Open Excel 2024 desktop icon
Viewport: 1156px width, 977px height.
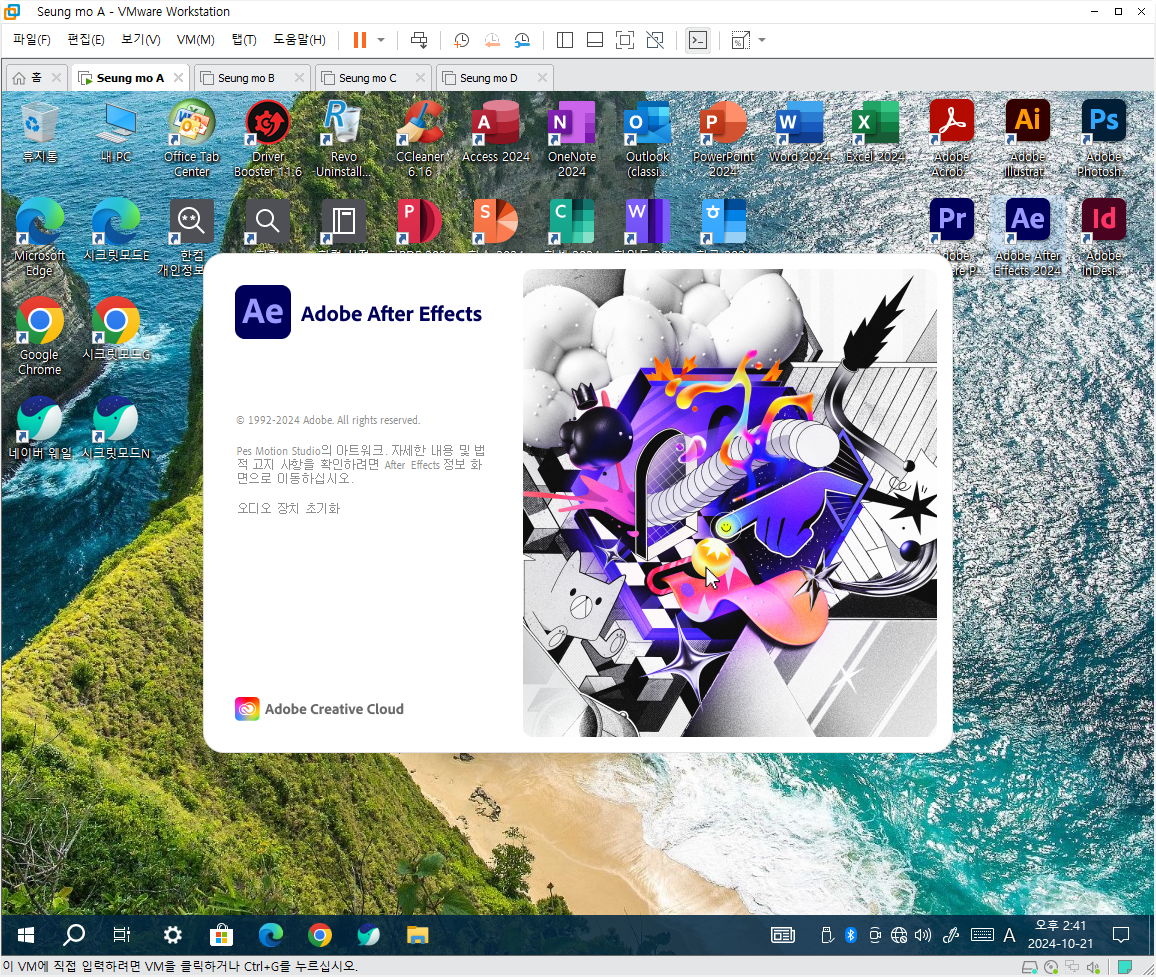click(x=875, y=133)
